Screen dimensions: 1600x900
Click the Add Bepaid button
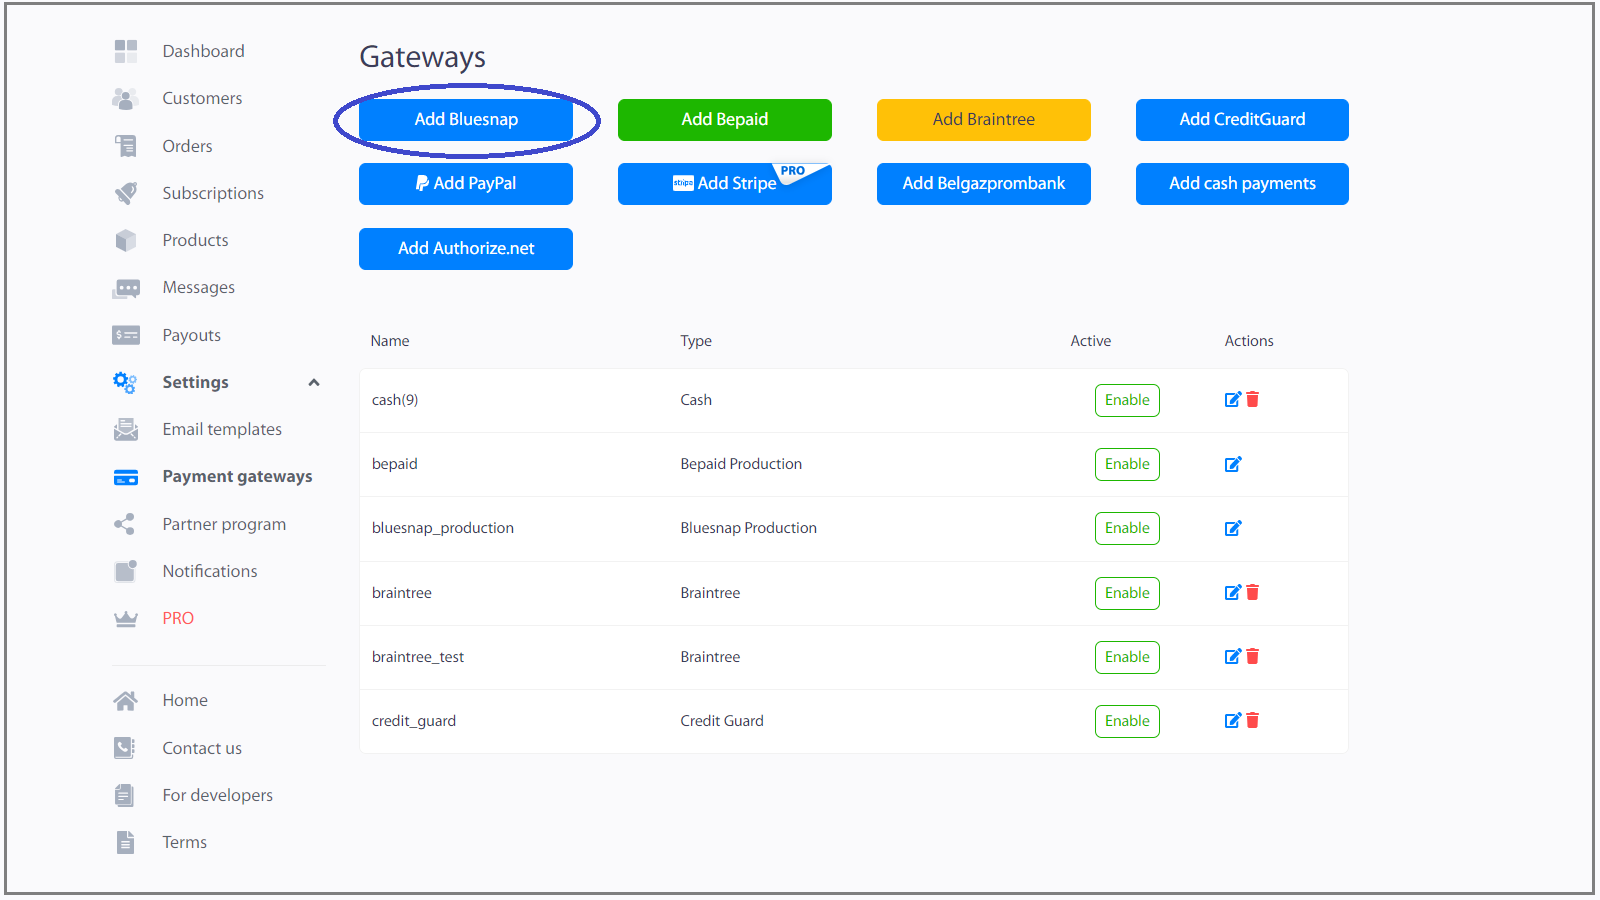[724, 119]
